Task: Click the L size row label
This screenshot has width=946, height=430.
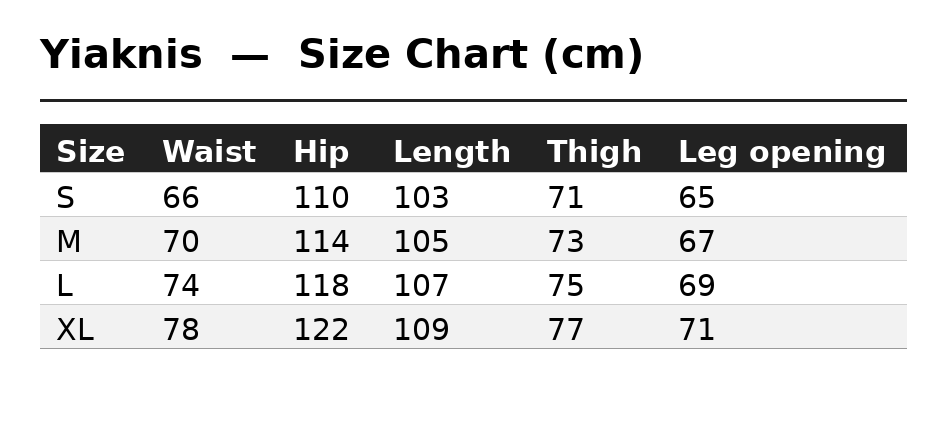Action: [x=64, y=286]
